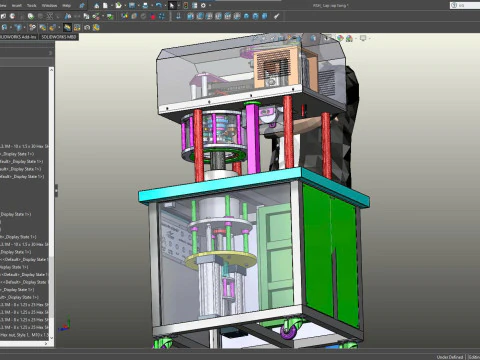This screenshot has width=480, height=360.
Task: Collapse the feature tree panel handle
Action: (56, 191)
